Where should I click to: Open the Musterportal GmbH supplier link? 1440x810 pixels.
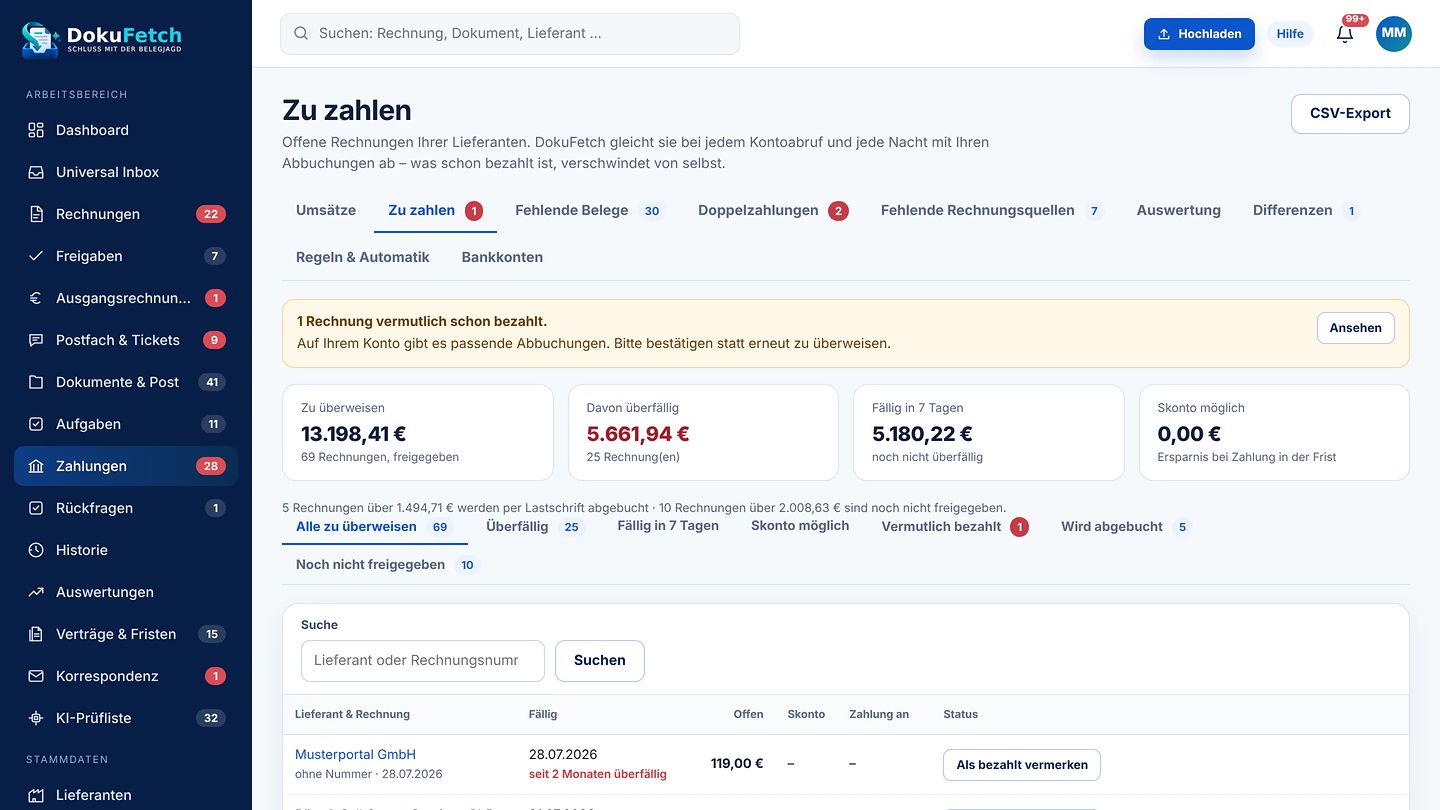coord(355,754)
